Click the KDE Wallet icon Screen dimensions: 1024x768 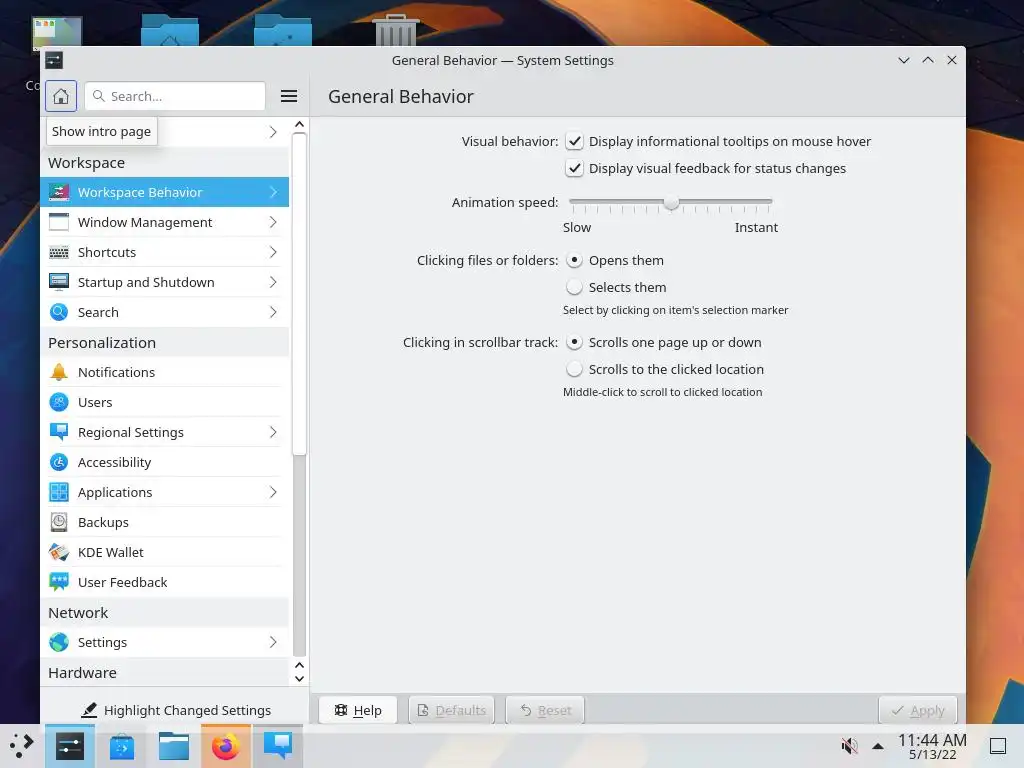(x=59, y=552)
